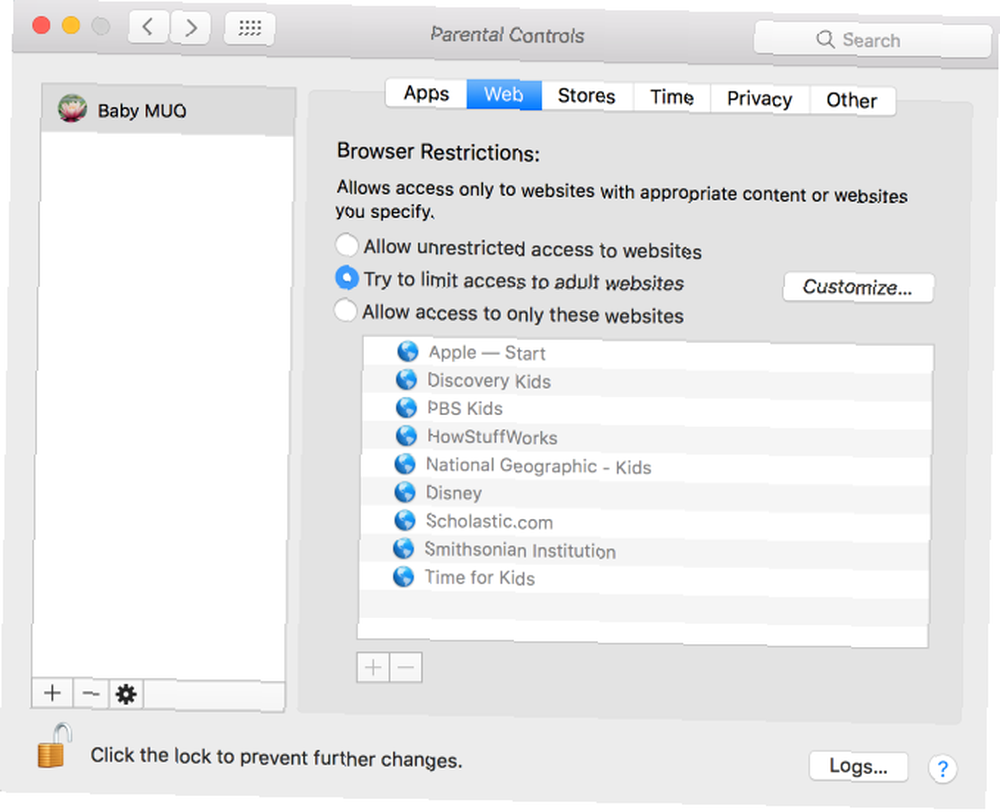The height and width of the screenshot is (812, 1000).
Task: Click the globe icon beside PBS Kids
Action: (406, 407)
